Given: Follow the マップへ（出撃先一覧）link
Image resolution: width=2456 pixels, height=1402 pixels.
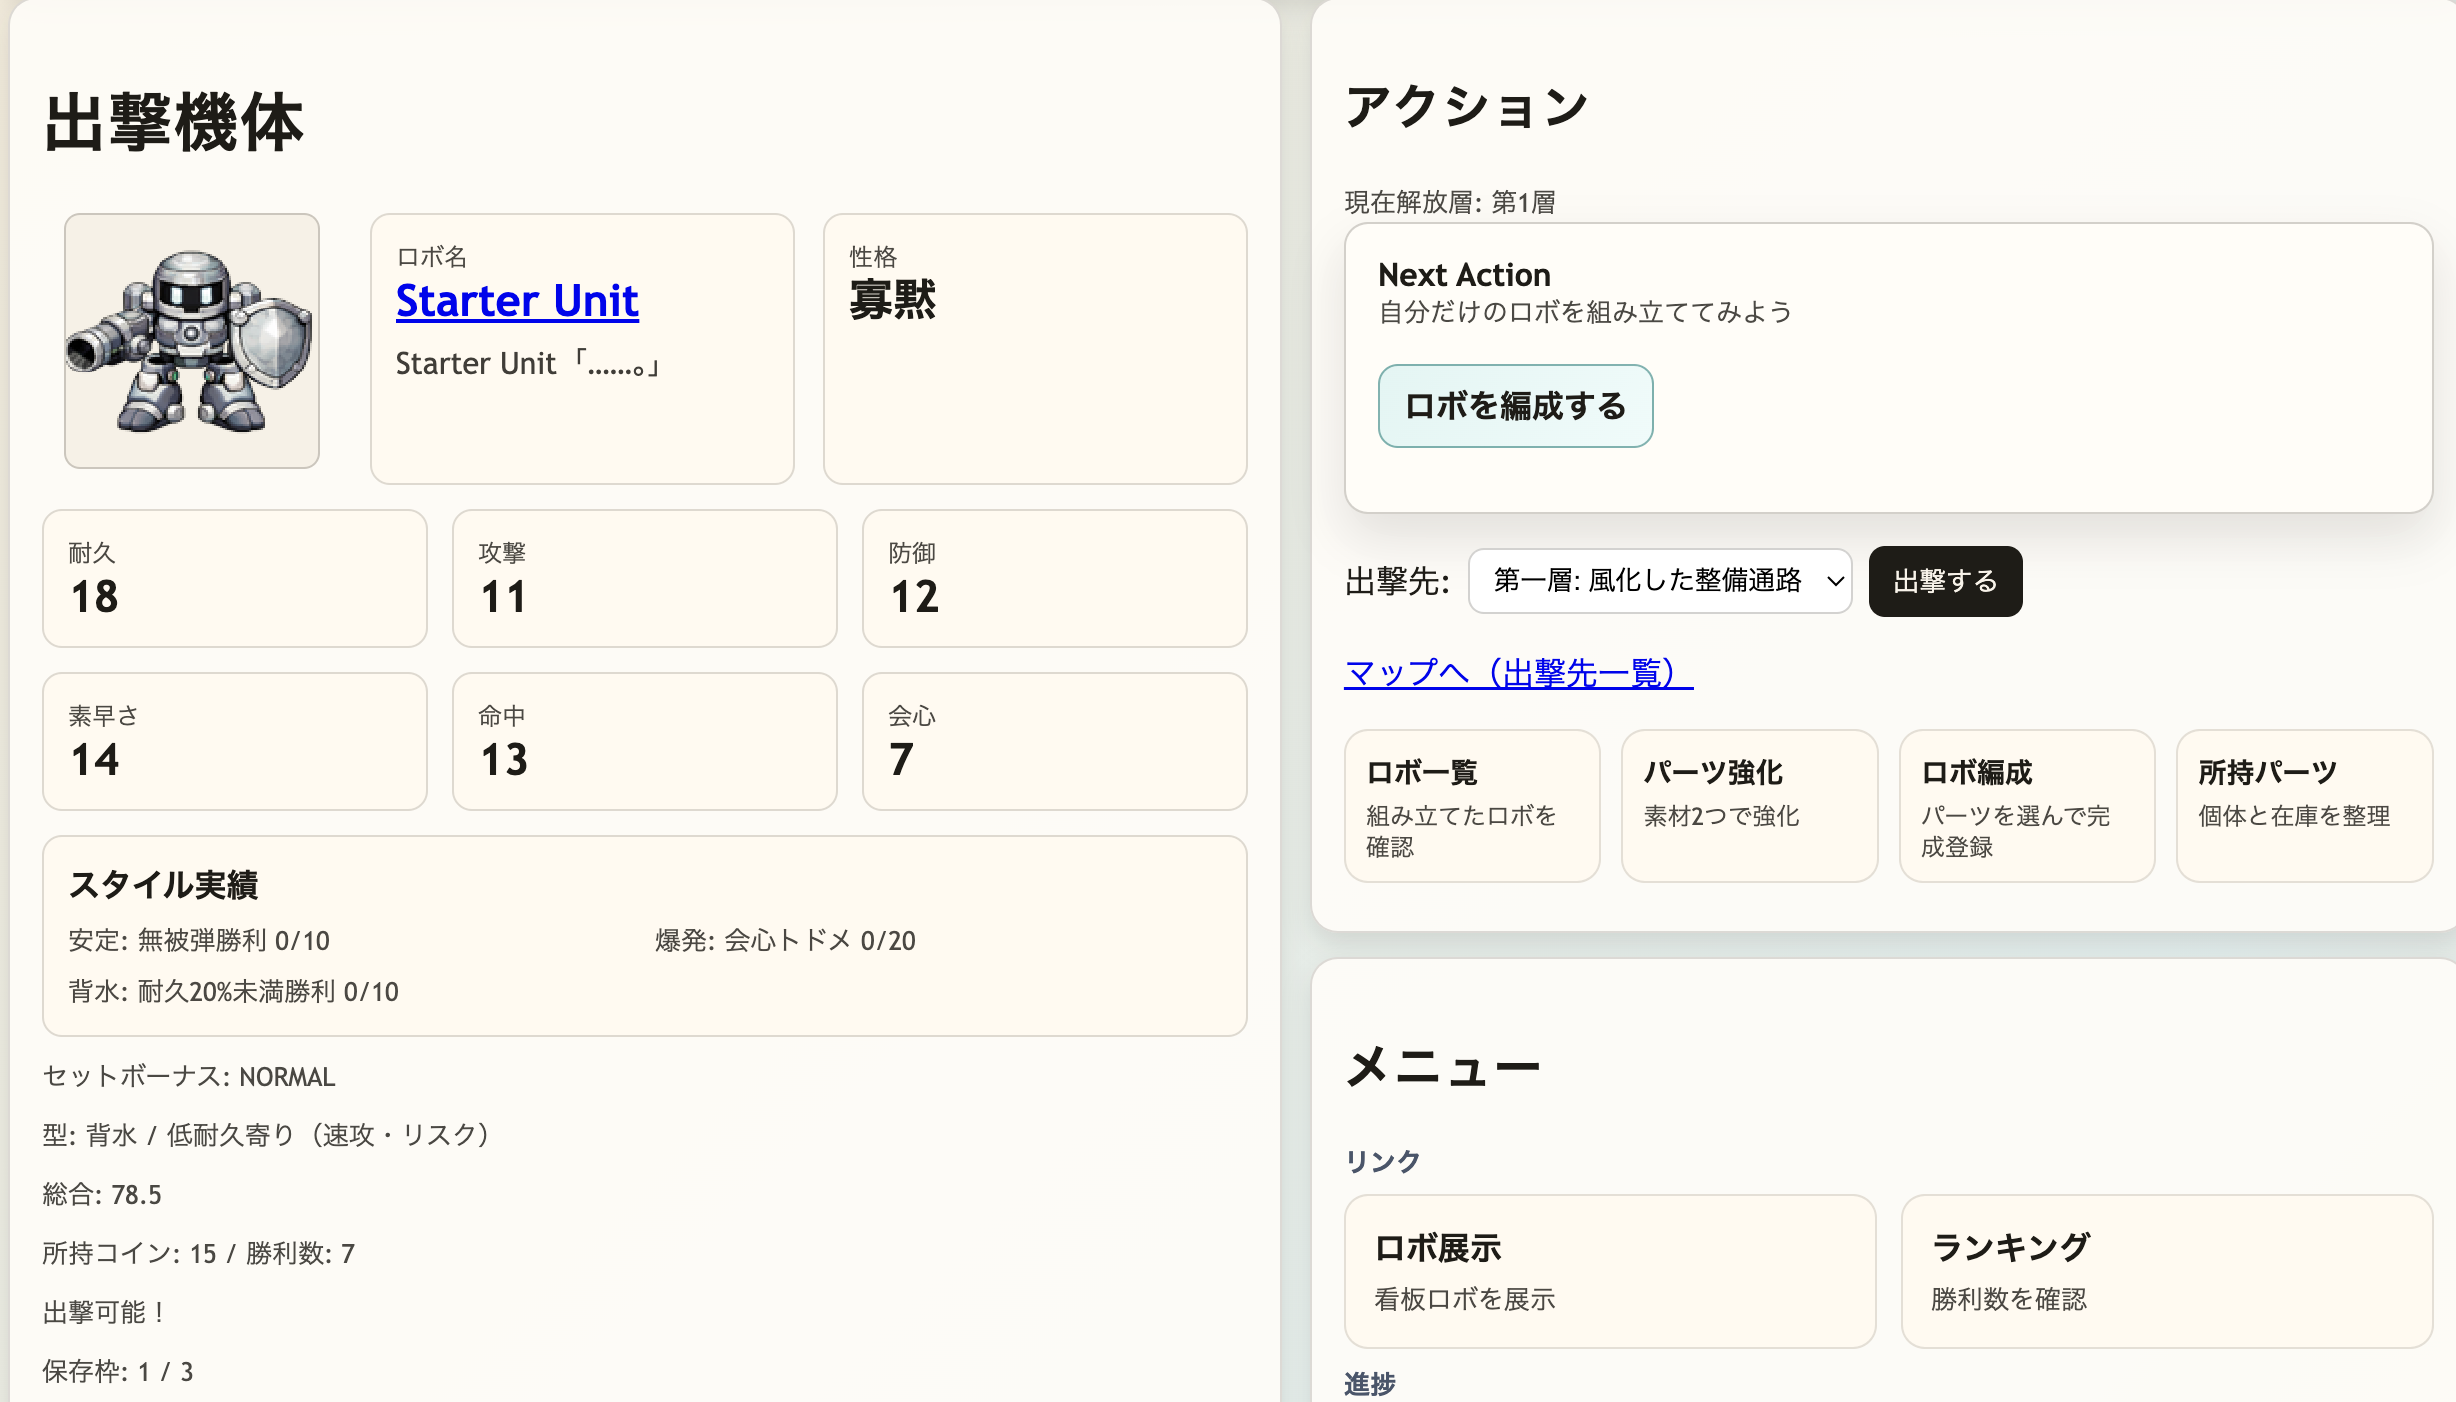Looking at the screenshot, I should tap(1518, 673).
